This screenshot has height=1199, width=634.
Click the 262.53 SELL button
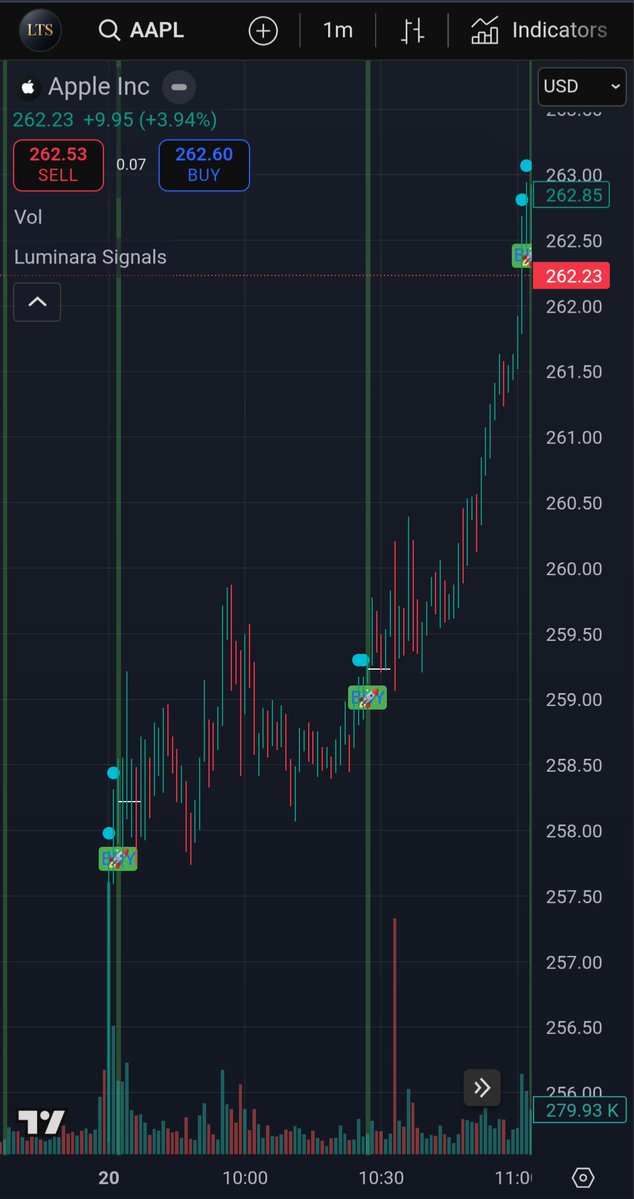pyautogui.click(x=58, y=164)
